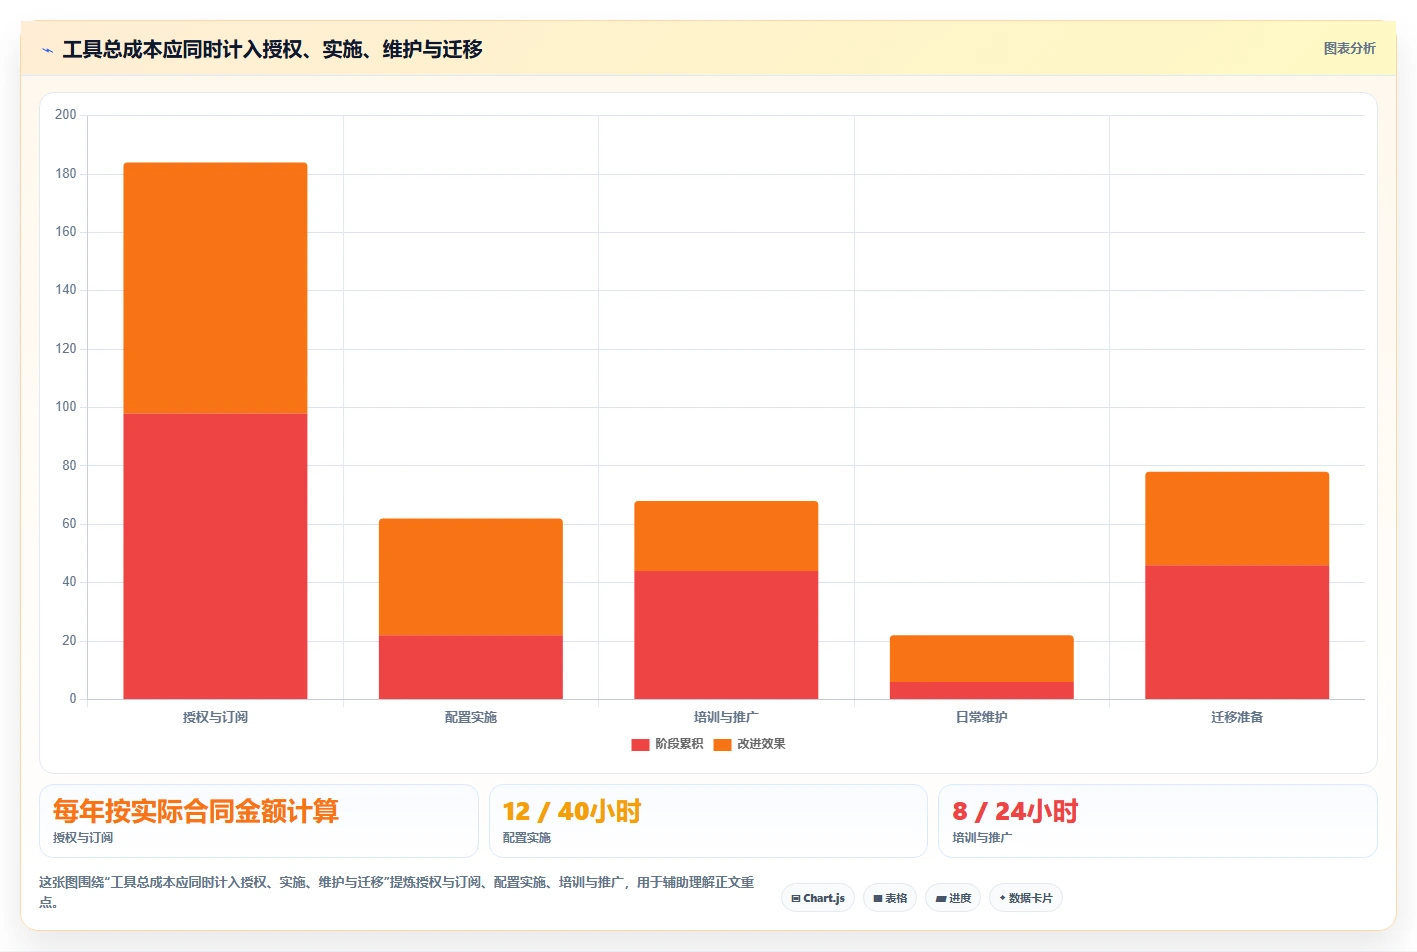Click the 图表分析 label in the header

(x=1349, y=48)
